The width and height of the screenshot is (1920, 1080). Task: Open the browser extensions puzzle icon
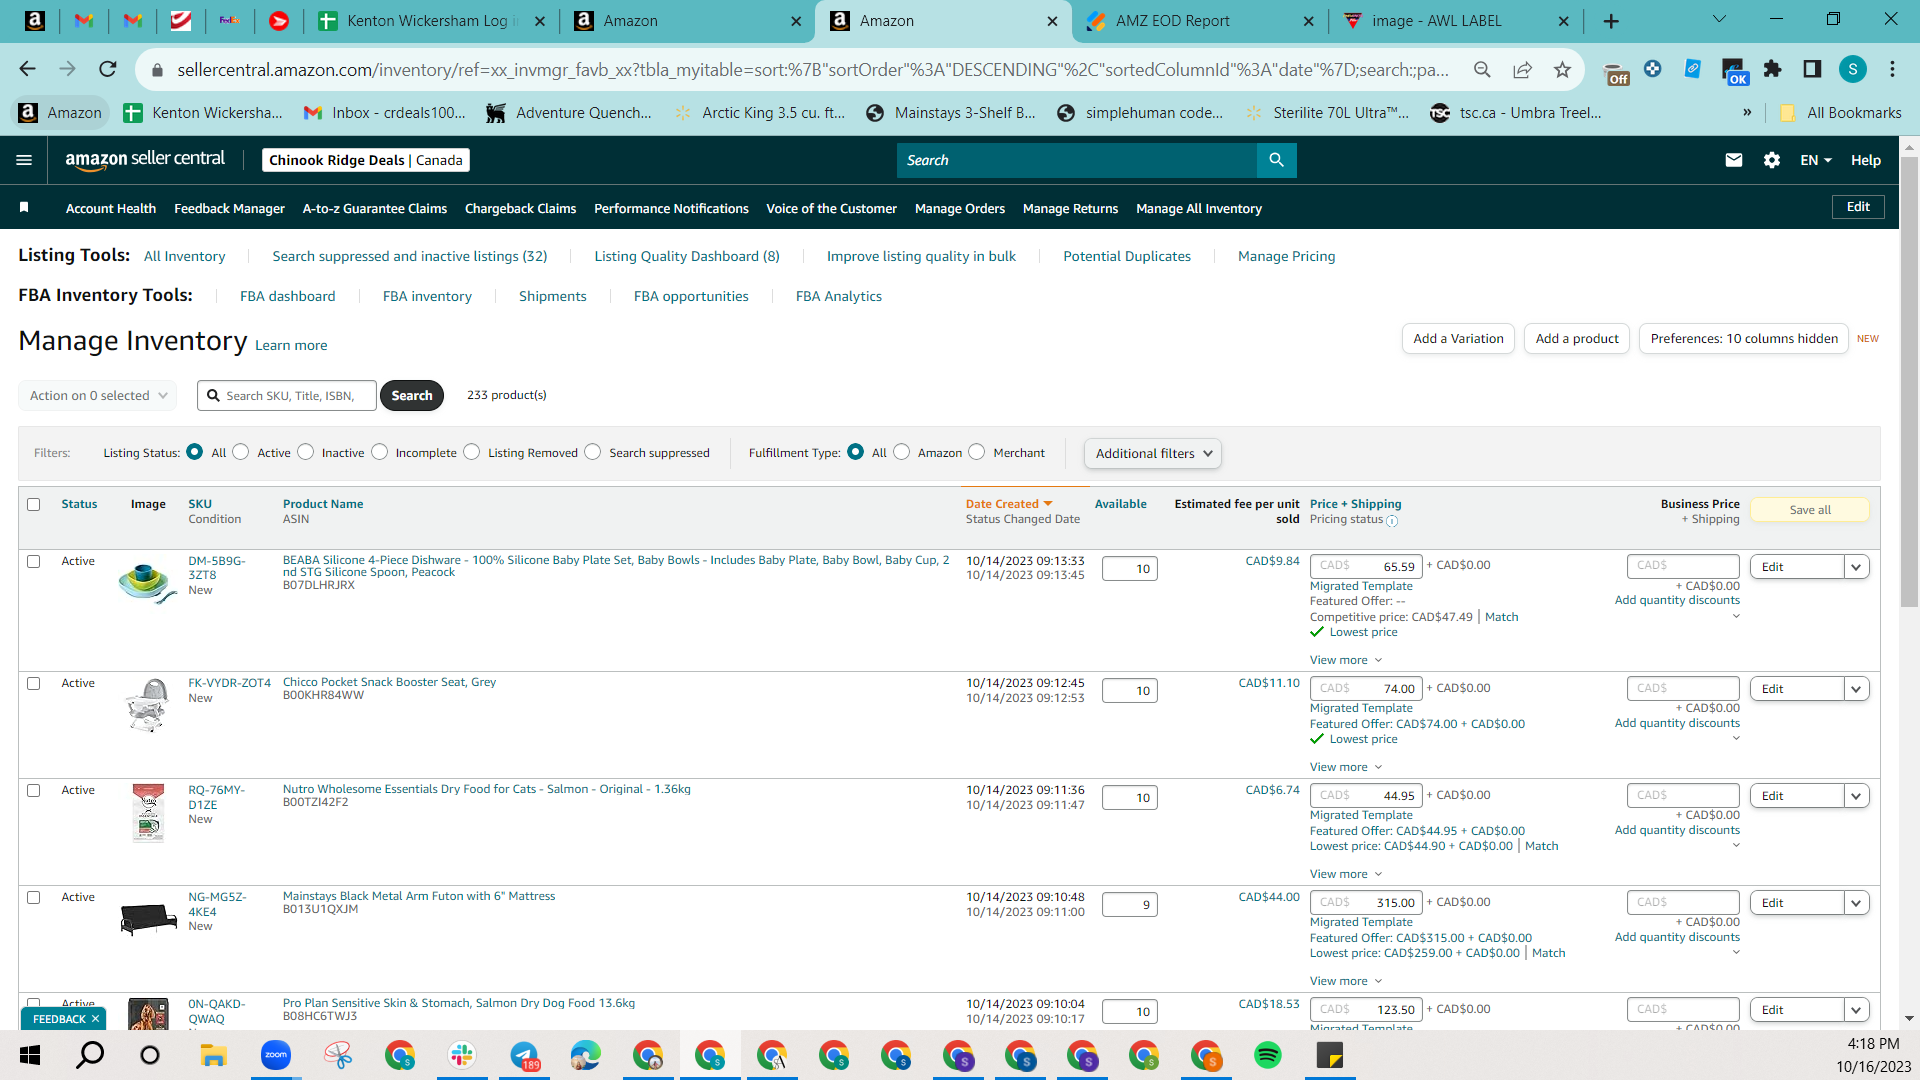1772,69
